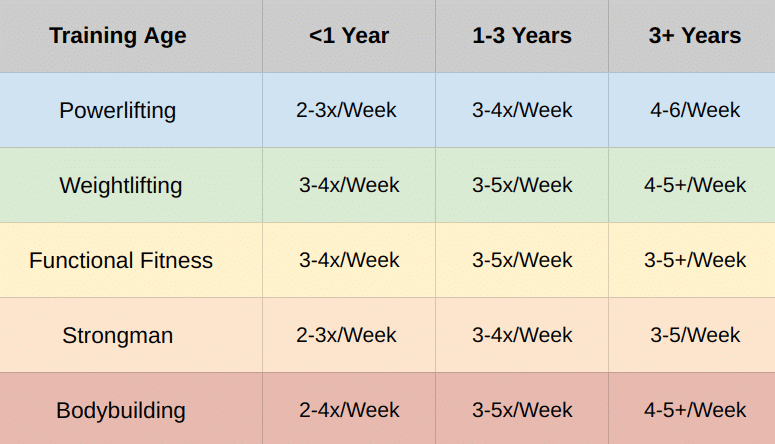Click the Weightlifting row label
This screenshot has height=444, width=775.
tap(131, 185)
